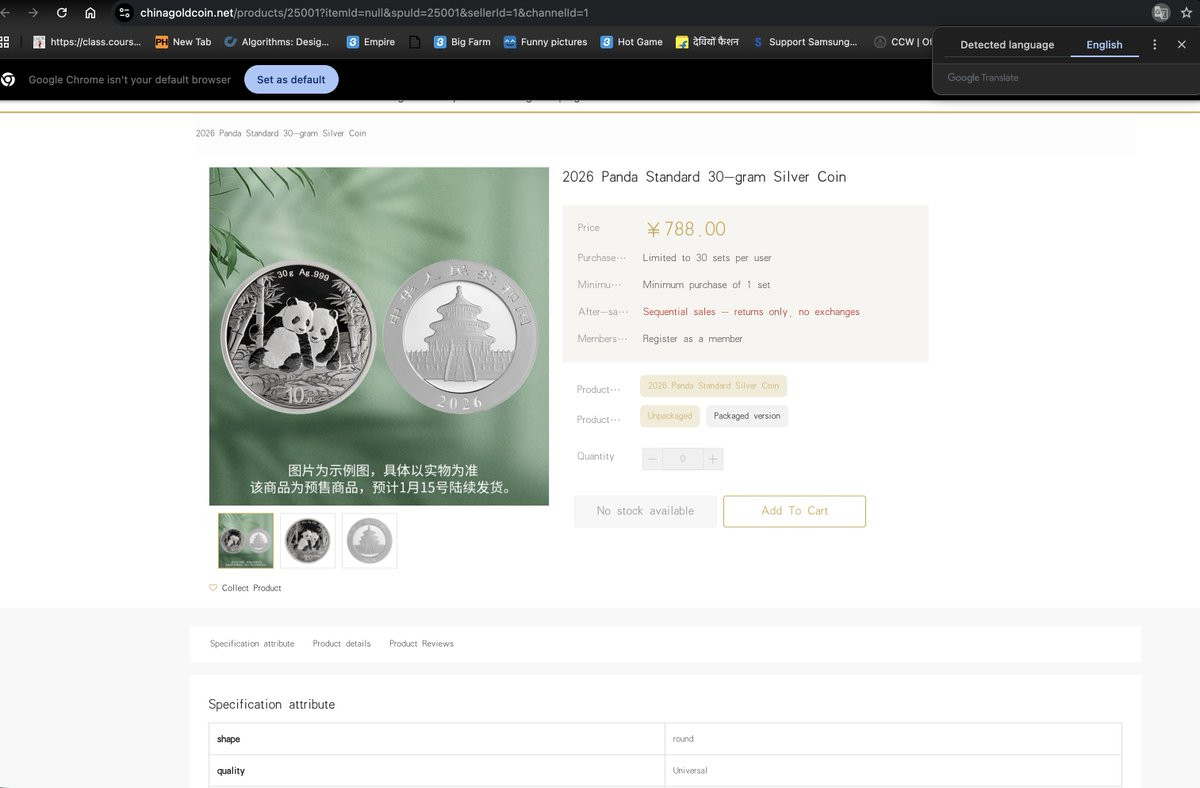Open the Support Samsung bookmark
1200x788 pixels.
click(804, 42)
